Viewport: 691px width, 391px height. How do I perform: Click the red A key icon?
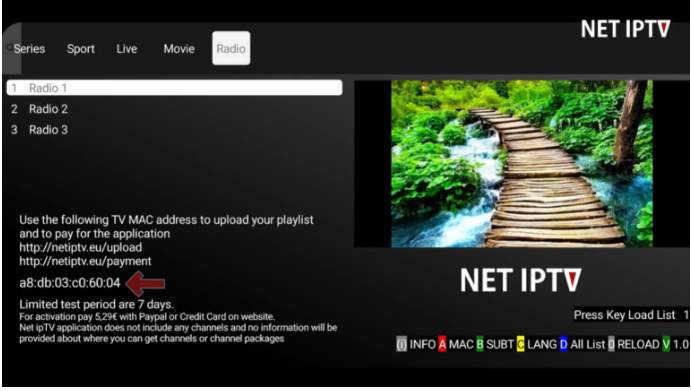442,344
